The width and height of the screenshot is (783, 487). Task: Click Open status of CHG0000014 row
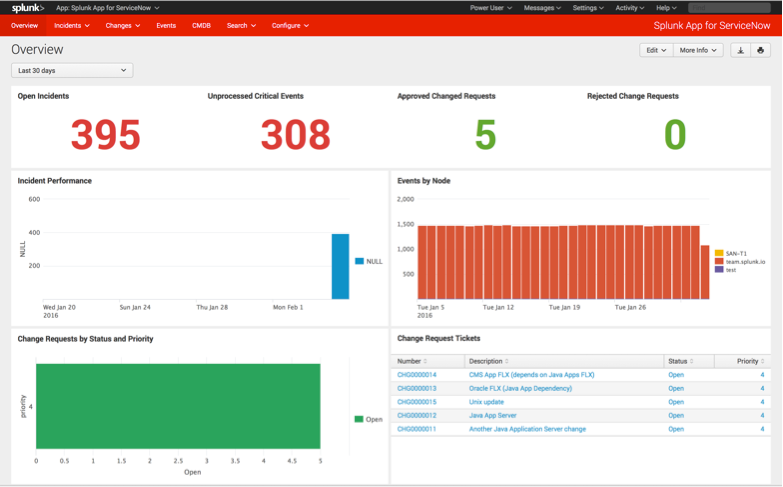click(676, 375)
